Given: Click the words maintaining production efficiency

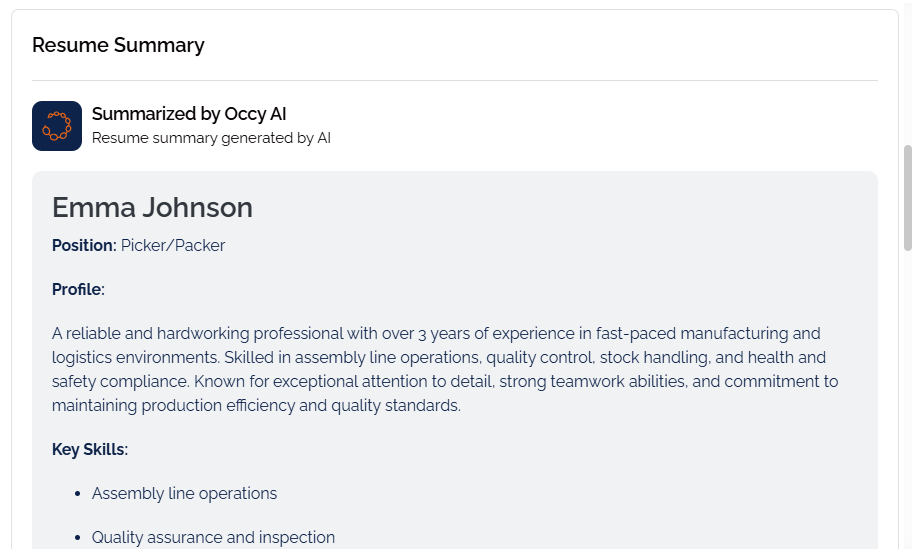Looking at the screenshot, I should (x=175, y=406).
